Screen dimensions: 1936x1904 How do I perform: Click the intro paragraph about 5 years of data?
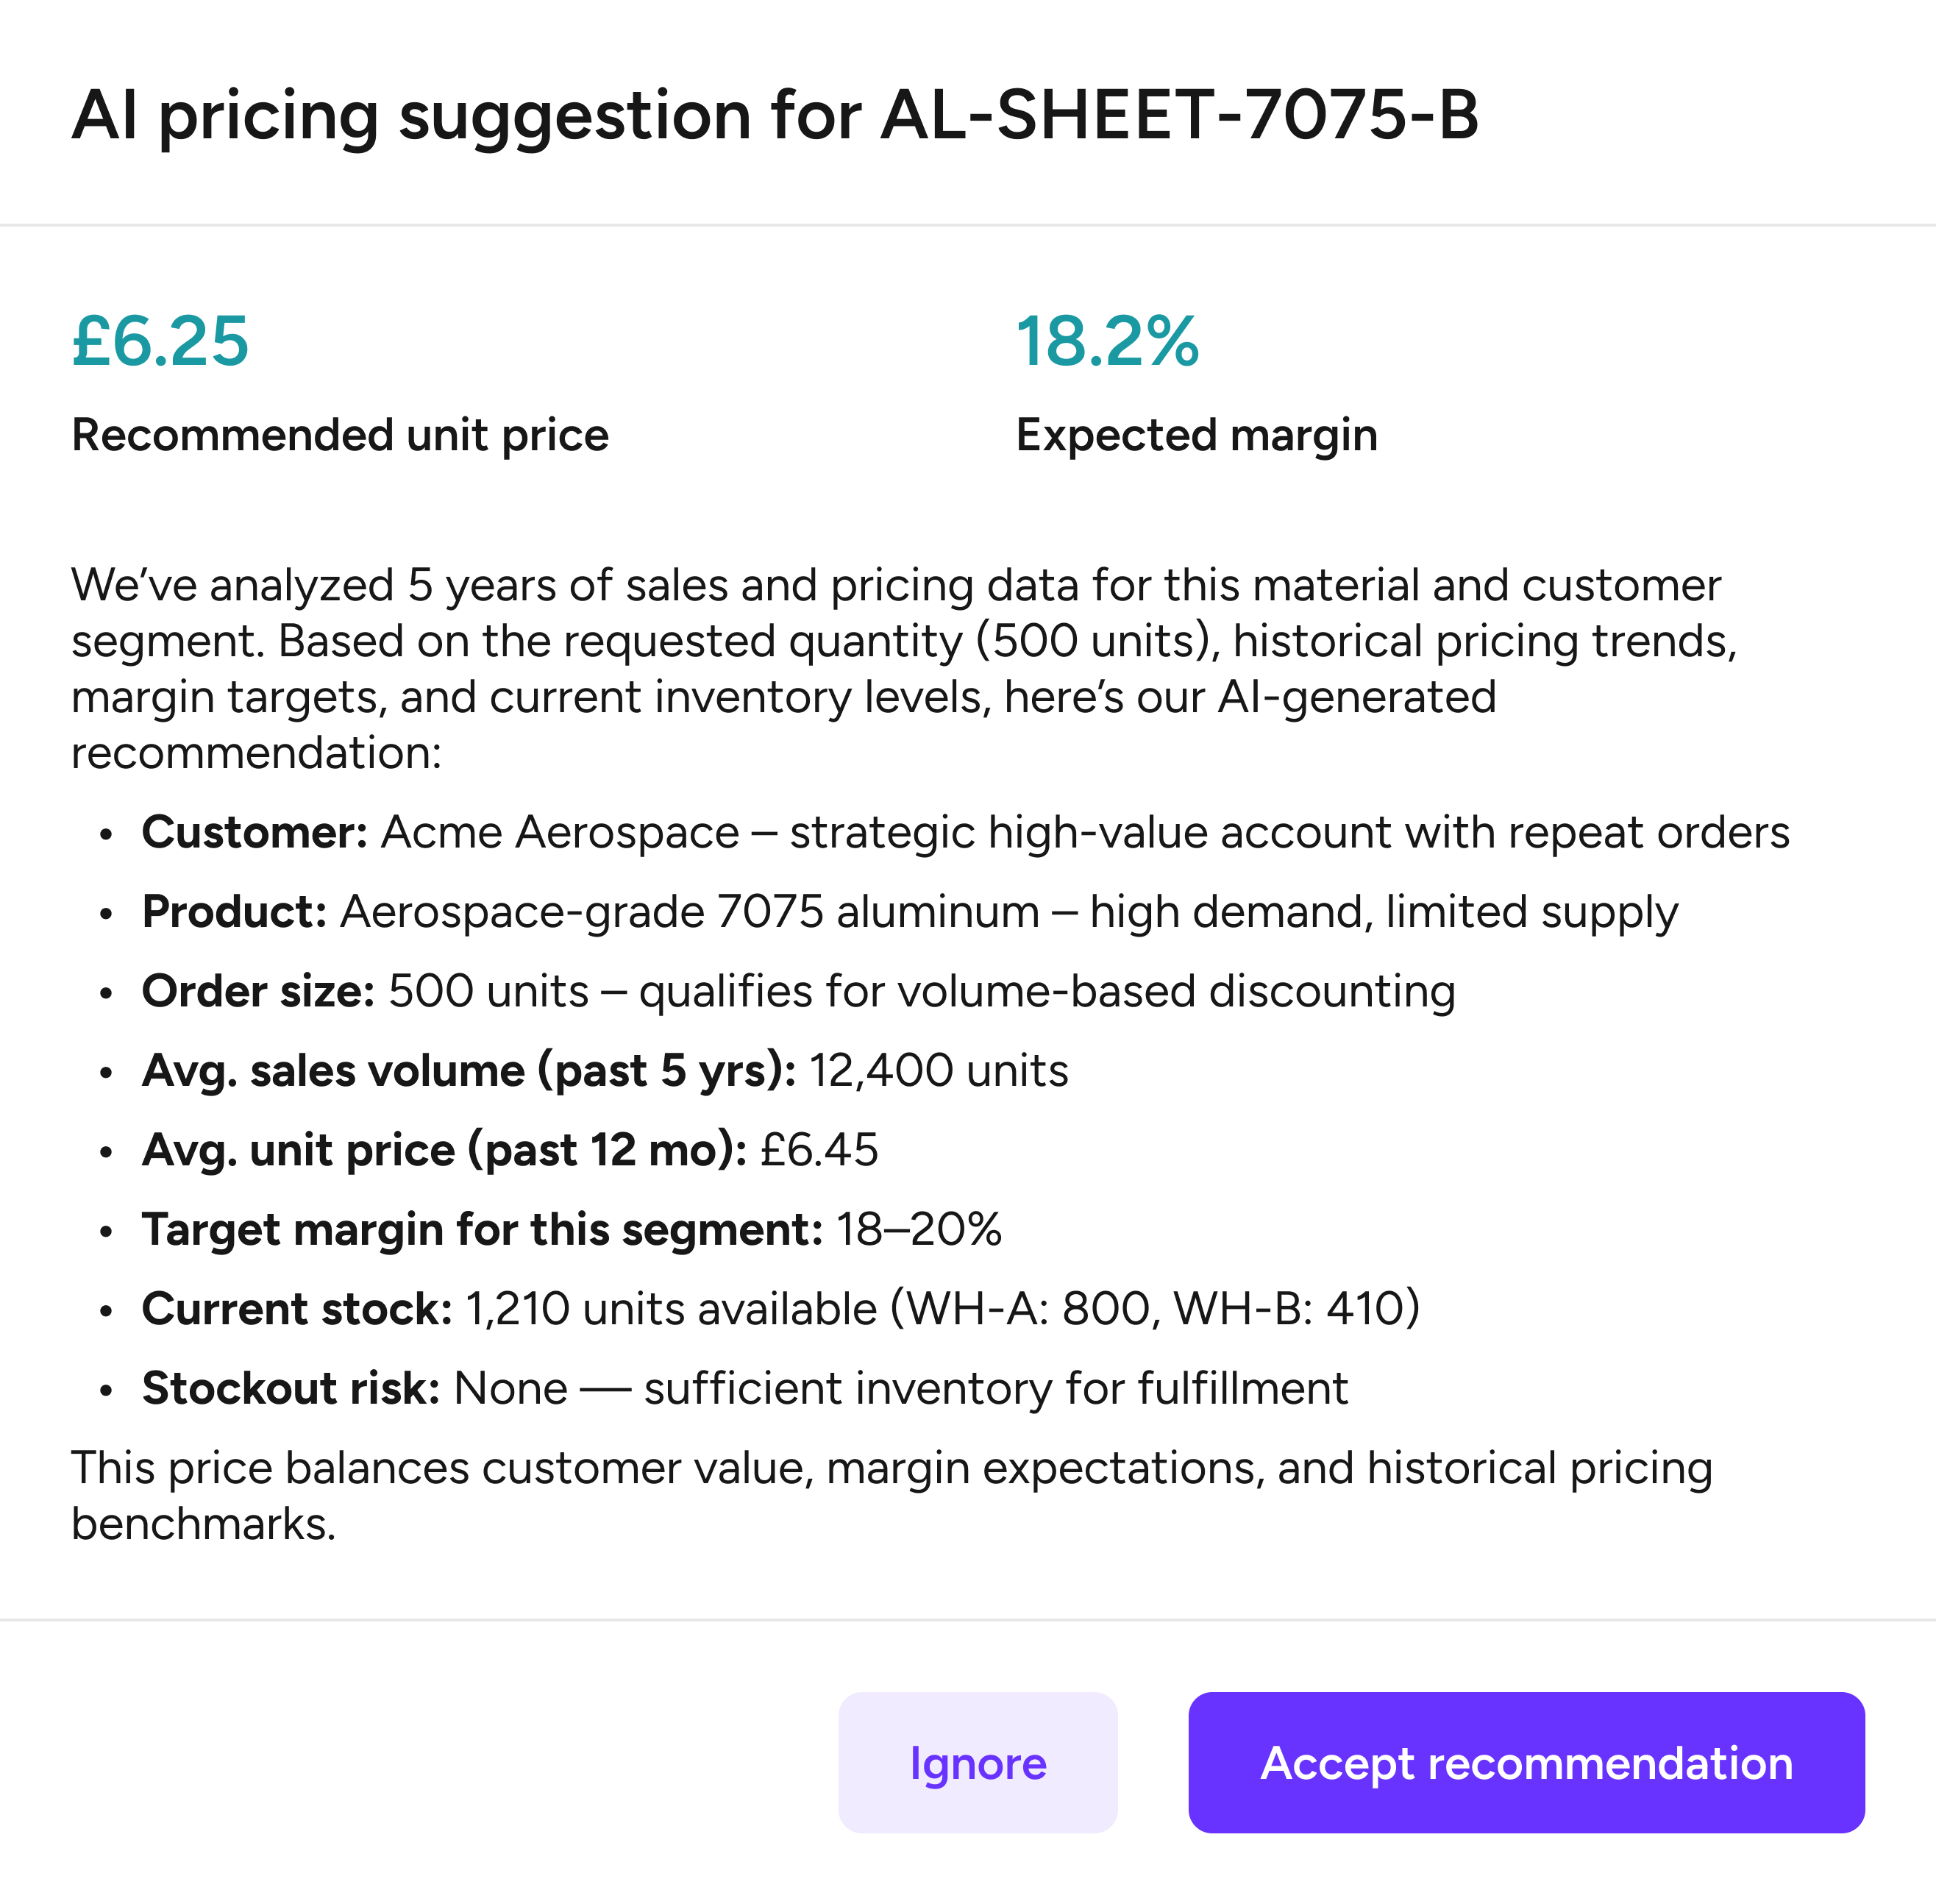pos(900,668)
